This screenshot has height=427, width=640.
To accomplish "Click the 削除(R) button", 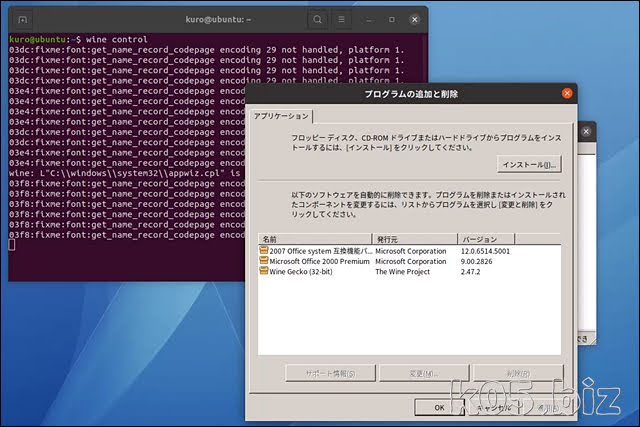I will (x=518, y=373).
